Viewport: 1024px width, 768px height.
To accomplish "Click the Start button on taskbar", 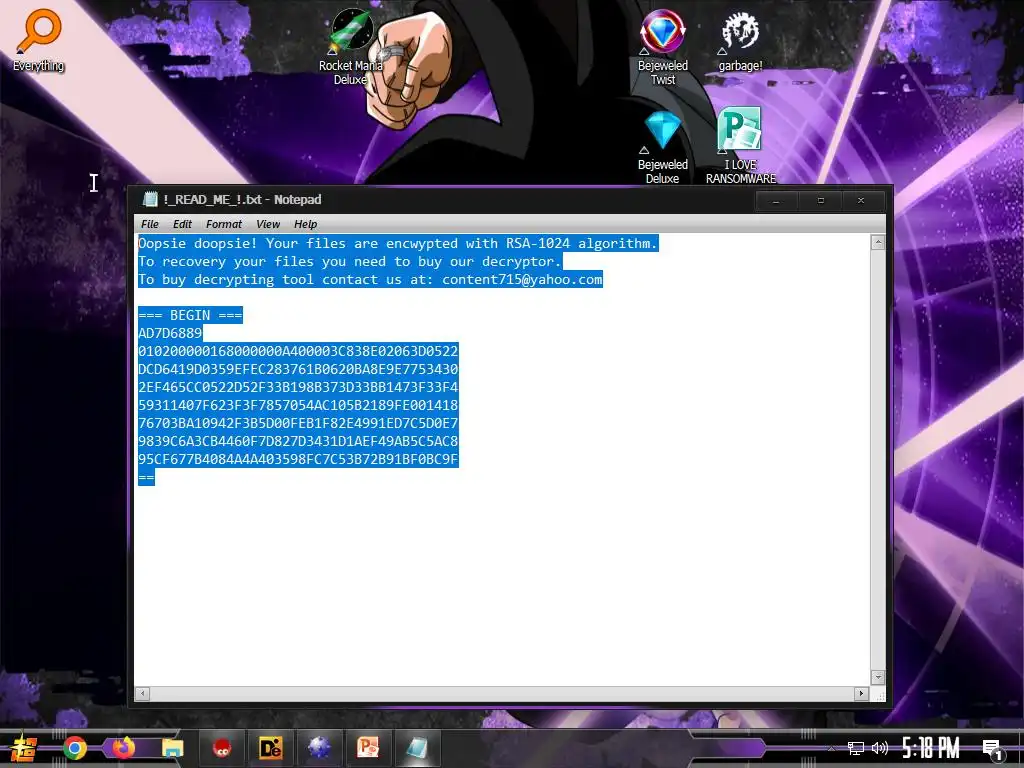I will click(23, 748).
